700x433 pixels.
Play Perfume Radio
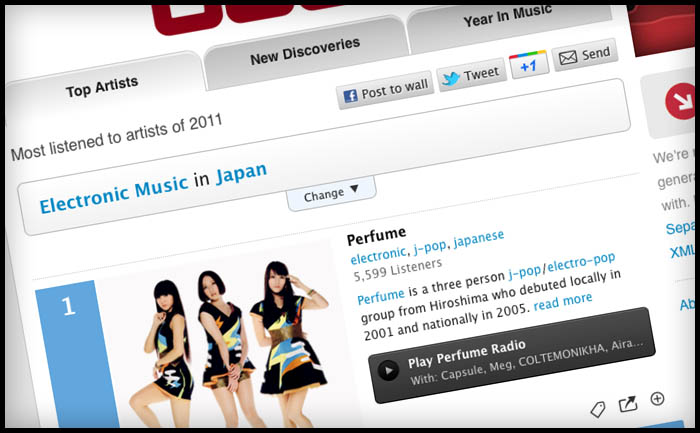click(x=512, y=355)
